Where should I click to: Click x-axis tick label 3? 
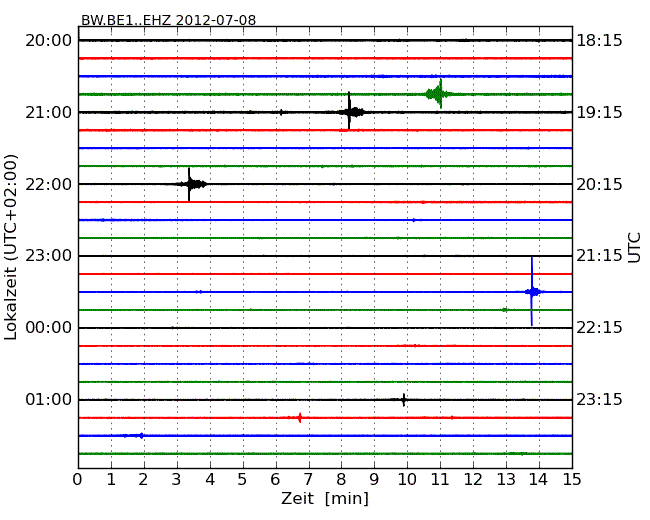pos(177,479)
